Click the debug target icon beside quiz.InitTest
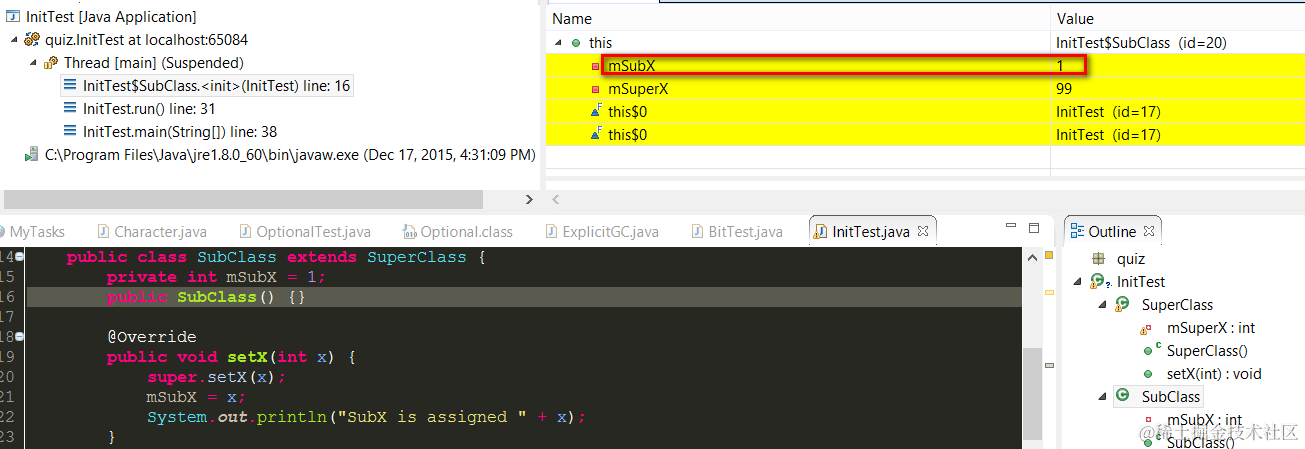This screenshot has height=449, width=1305. [x=32, y=40]
